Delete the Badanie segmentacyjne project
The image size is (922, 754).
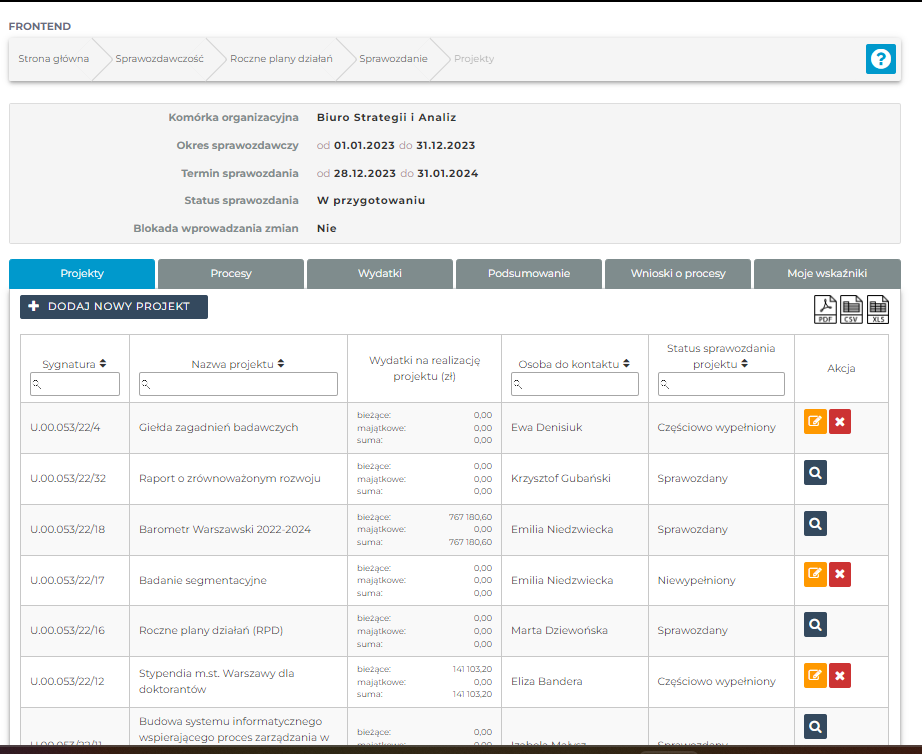pos(840,575)
